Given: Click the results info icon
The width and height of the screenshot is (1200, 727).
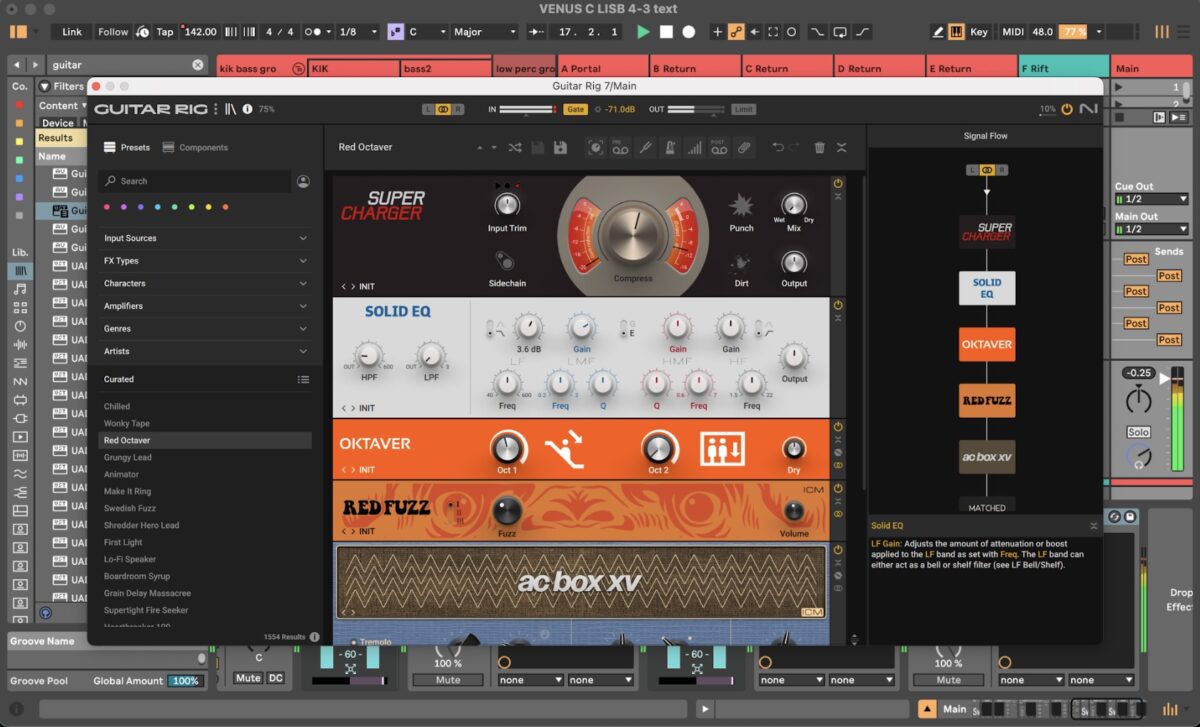Looking at the screenshot, I should coord(314,636).
